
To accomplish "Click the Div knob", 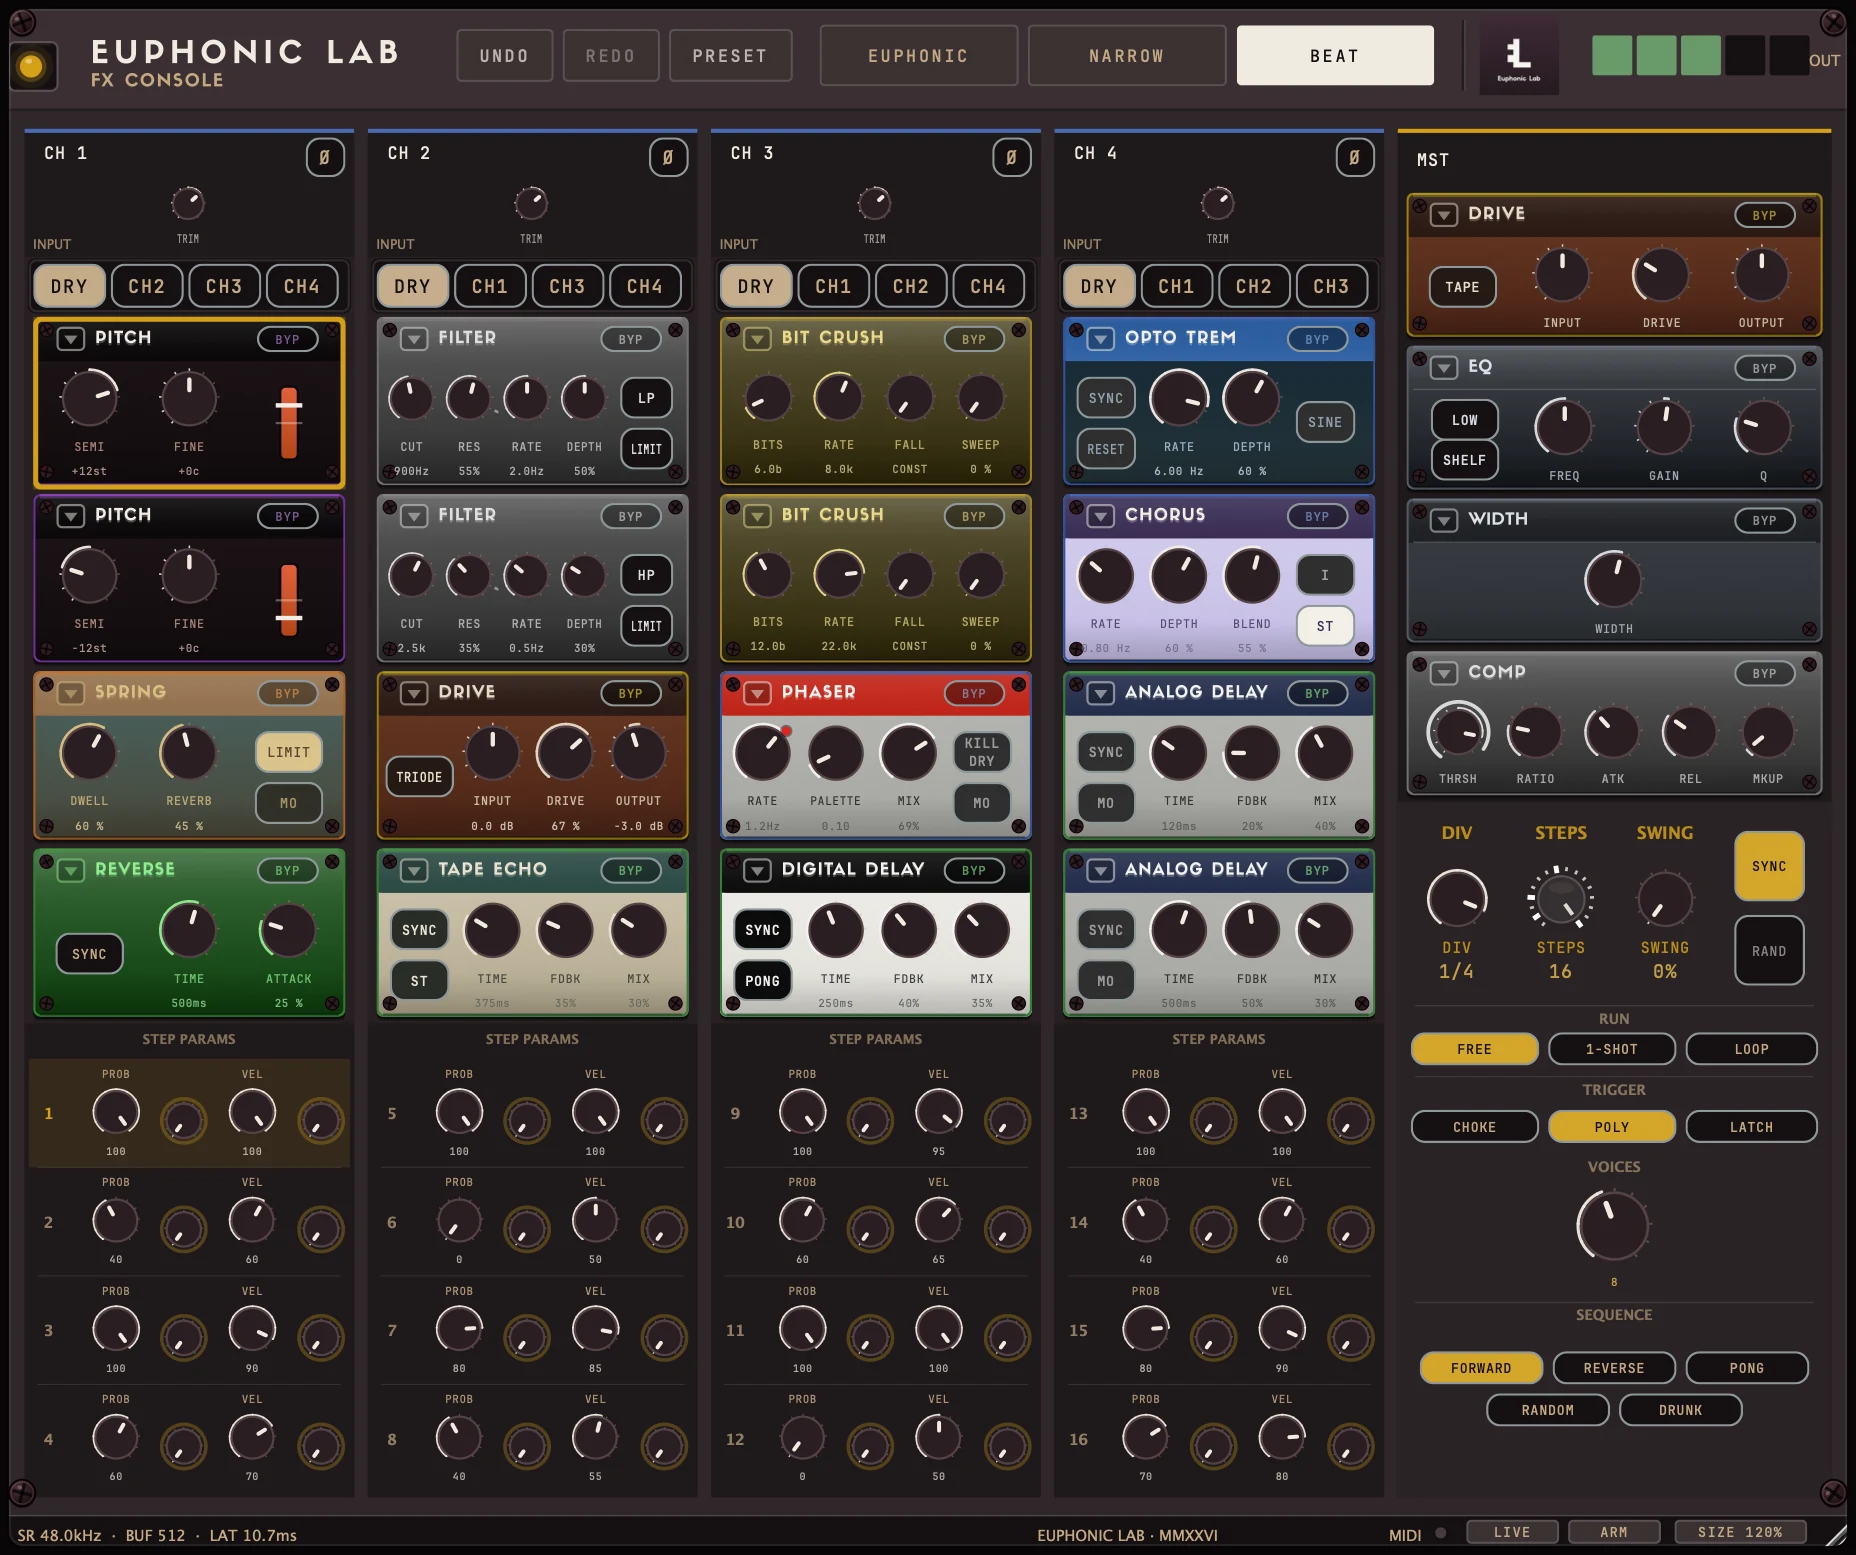I will (x=1457, y=898).
